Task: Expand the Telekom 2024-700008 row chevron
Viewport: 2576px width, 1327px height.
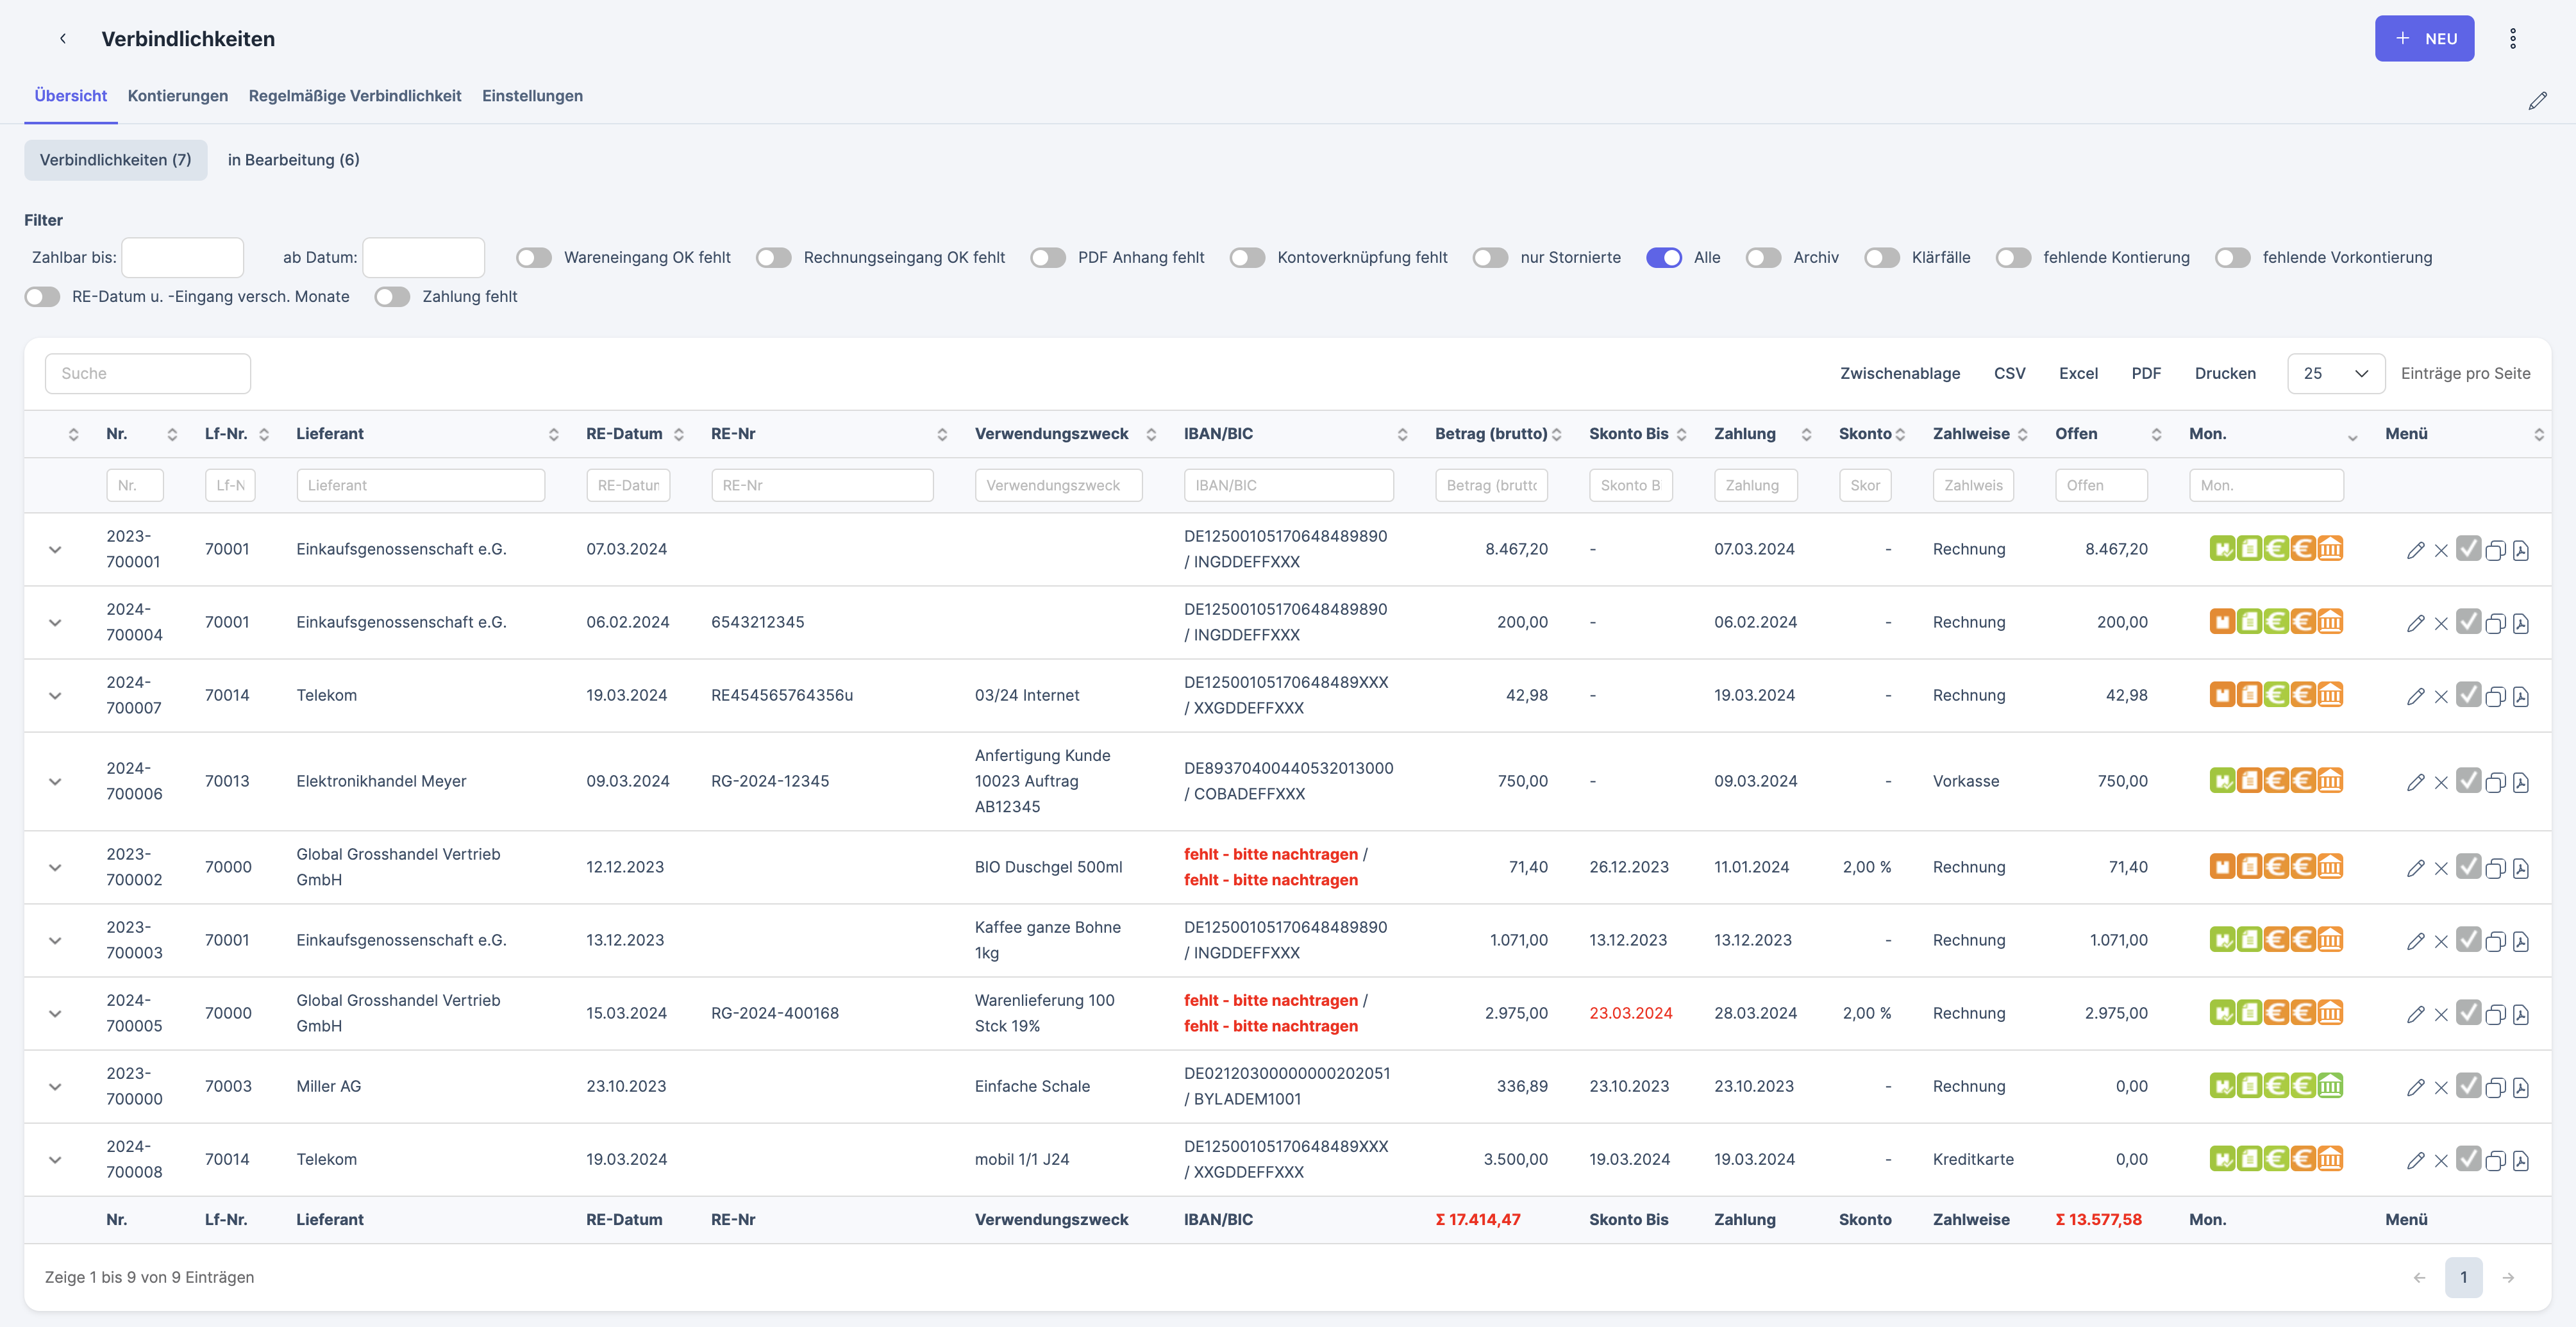Action: point(55,1159)
